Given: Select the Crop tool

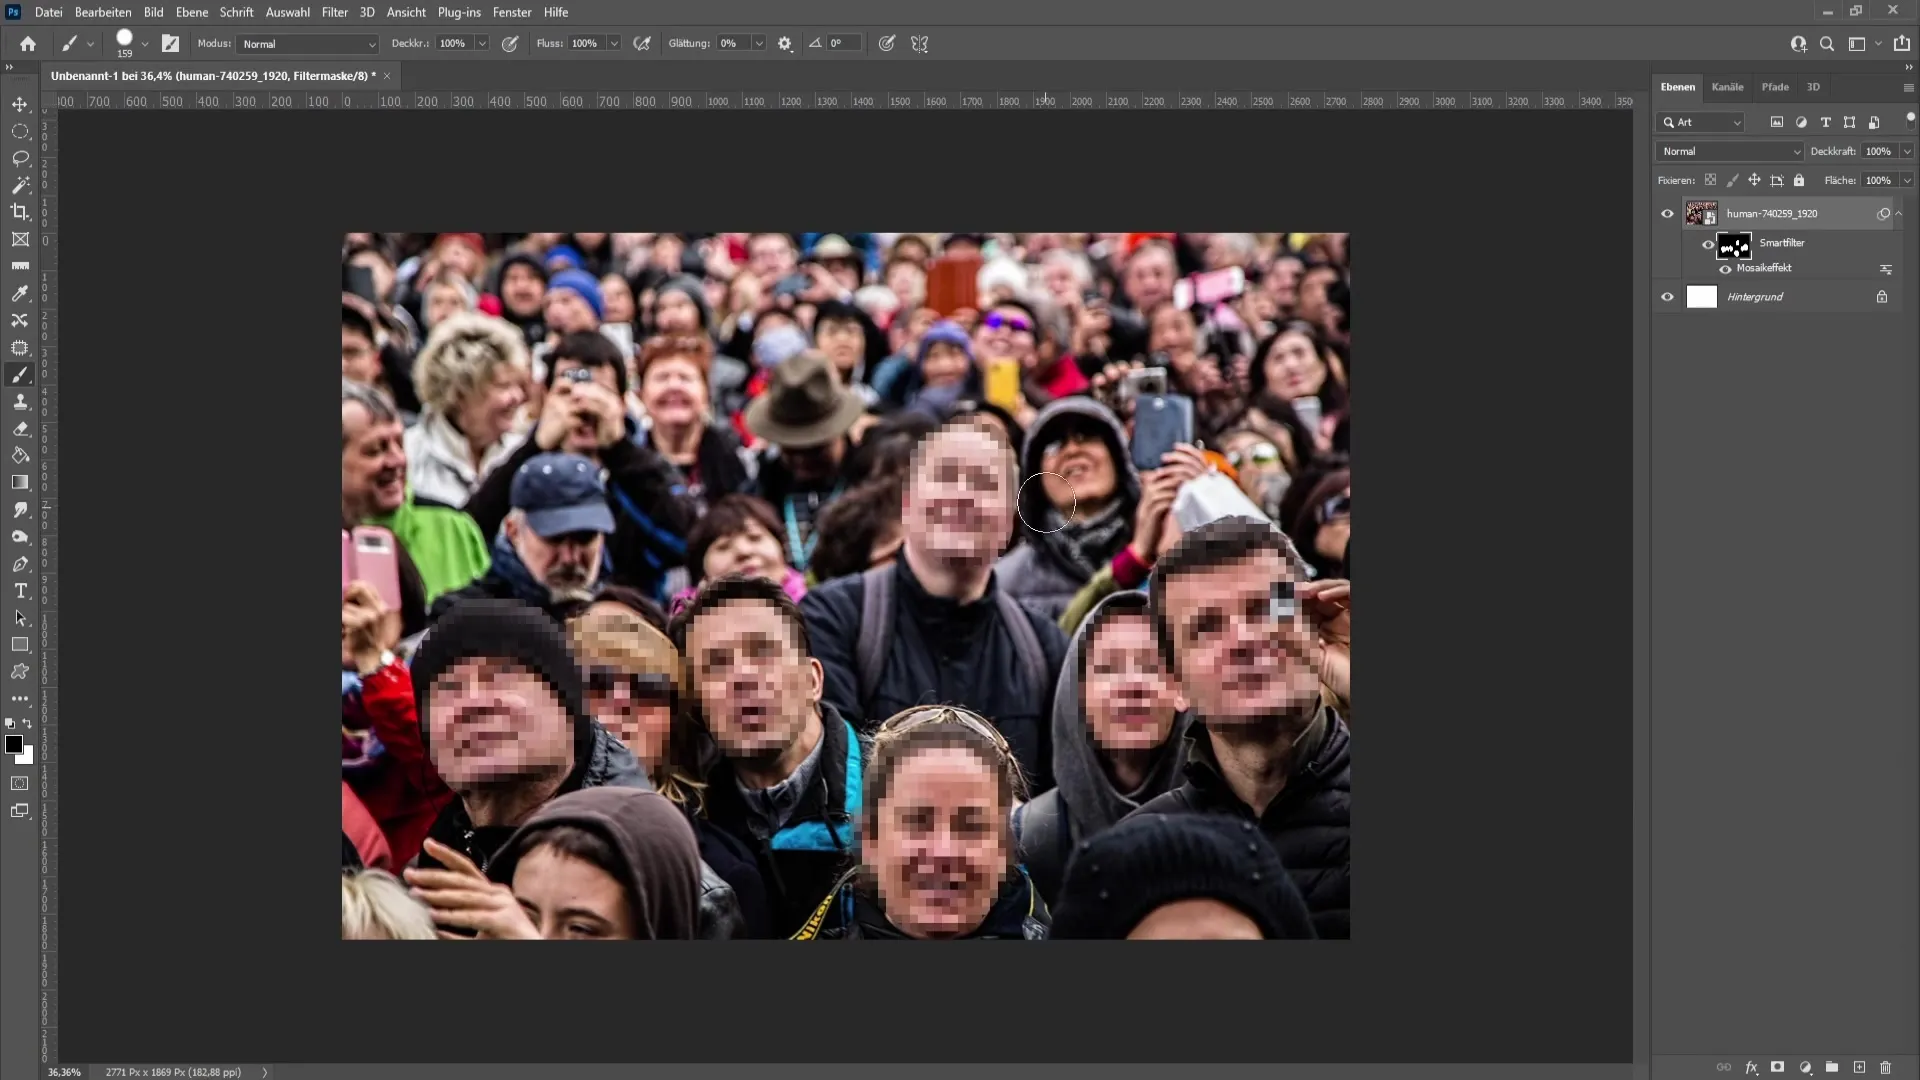Looking at the screenshot, I should (x=20, y=211).
